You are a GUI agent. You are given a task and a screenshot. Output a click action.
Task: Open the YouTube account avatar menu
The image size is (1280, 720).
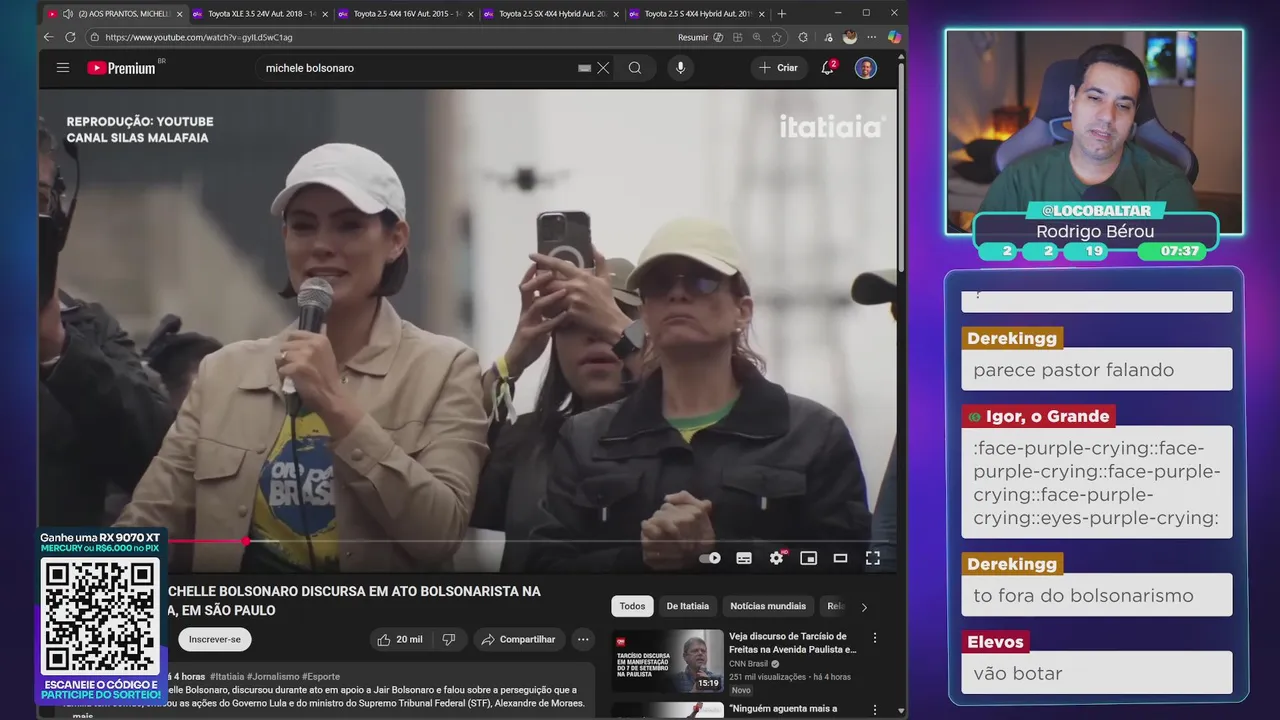click(866, 68)
